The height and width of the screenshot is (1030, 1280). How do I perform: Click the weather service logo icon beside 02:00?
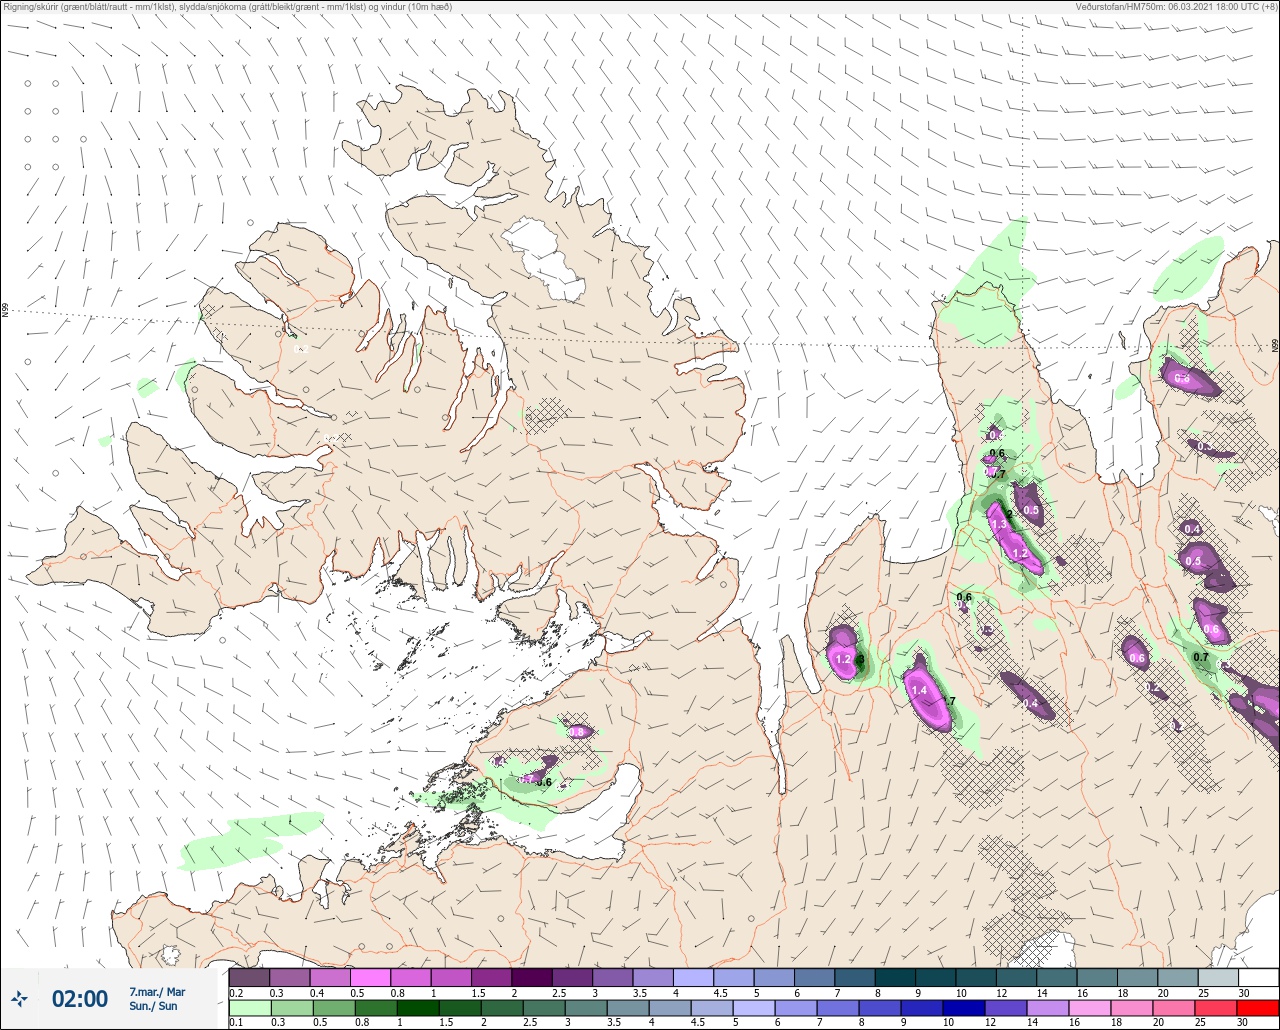tap(19, 998)
